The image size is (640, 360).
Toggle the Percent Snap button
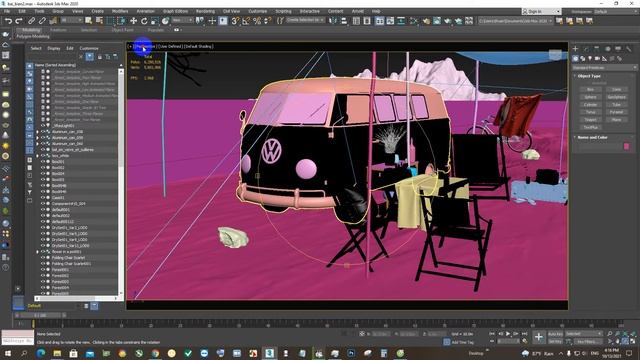(x=257, y=21)
